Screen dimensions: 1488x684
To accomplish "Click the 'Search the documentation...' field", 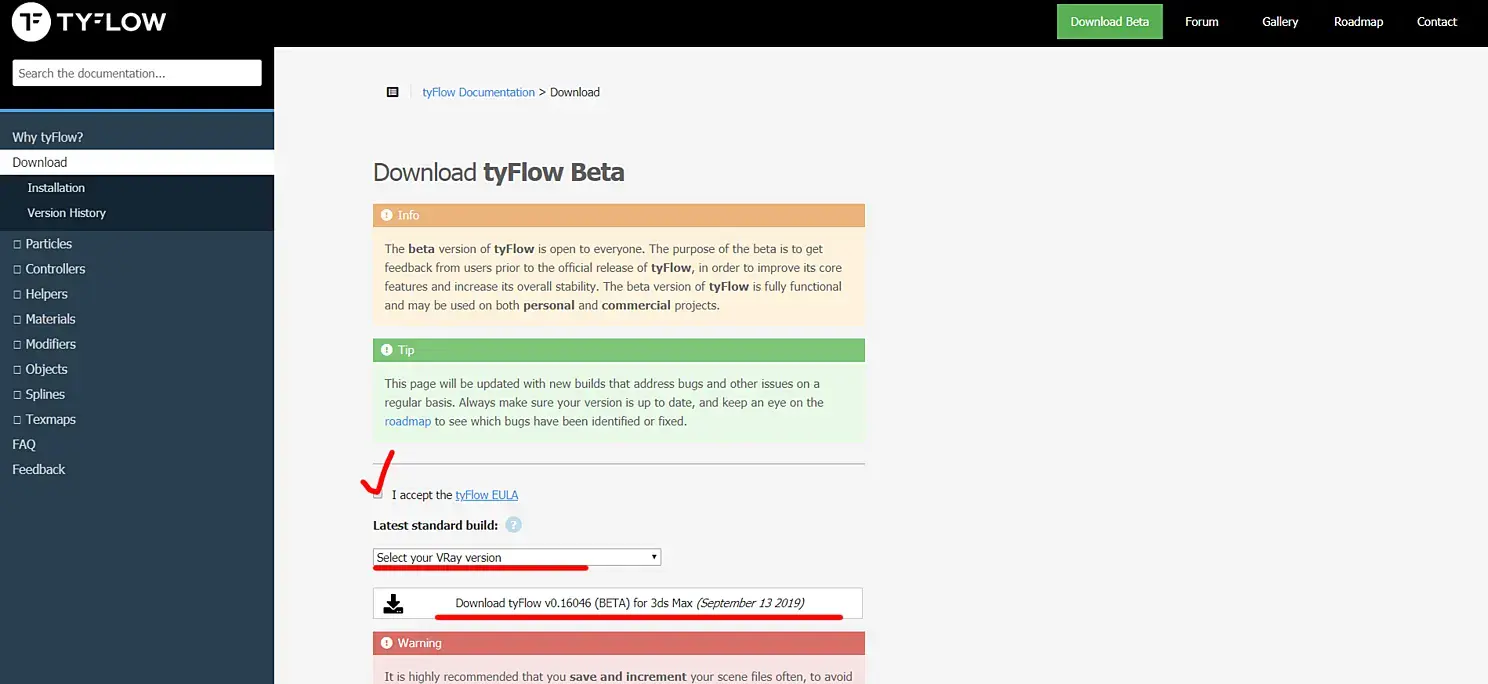I will point(137,73).
